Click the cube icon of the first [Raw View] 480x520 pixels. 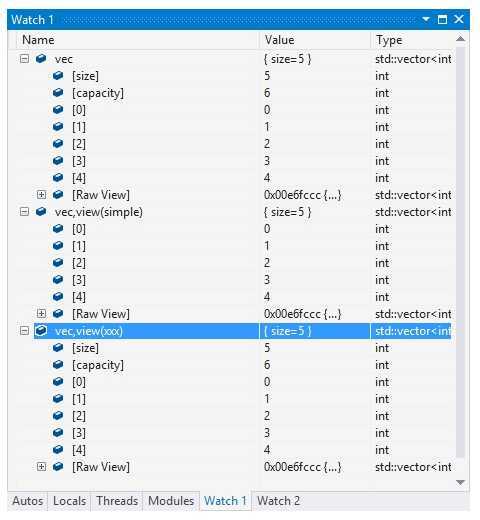point(58,194)
